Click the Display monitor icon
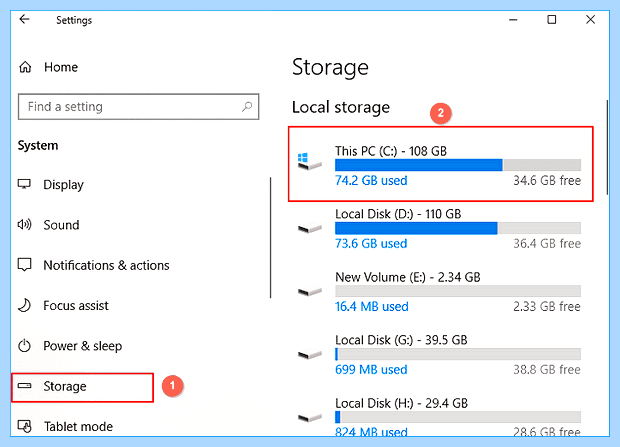Viewport: 620px width, 447px height. click(25, 184)
